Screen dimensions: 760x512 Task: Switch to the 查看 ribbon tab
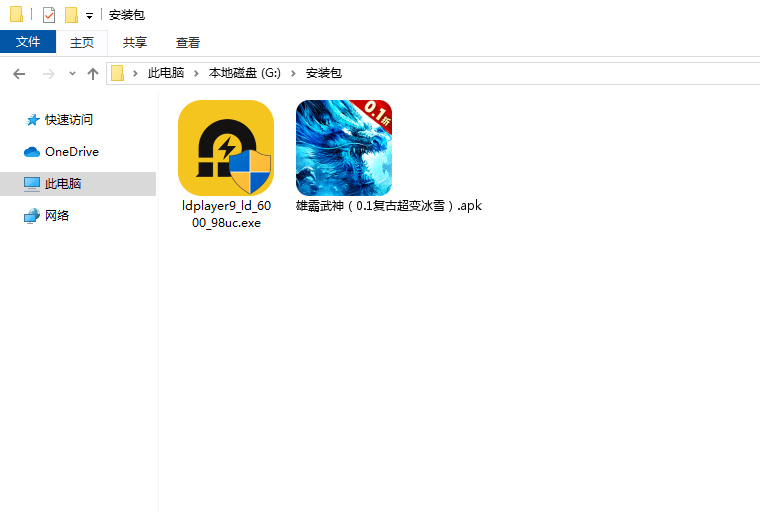(188, 42)
